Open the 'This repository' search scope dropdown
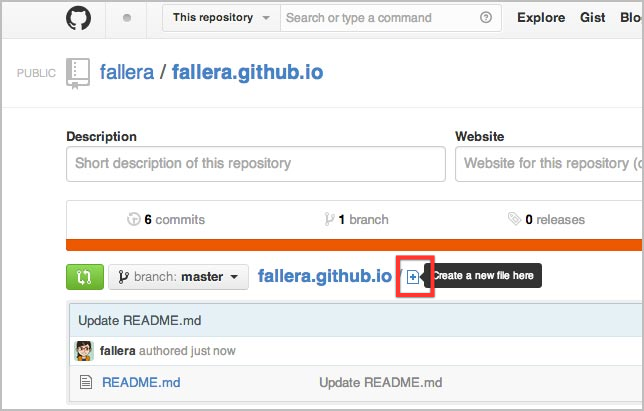The width and height of the screenshot is (644, 411). 221,18
